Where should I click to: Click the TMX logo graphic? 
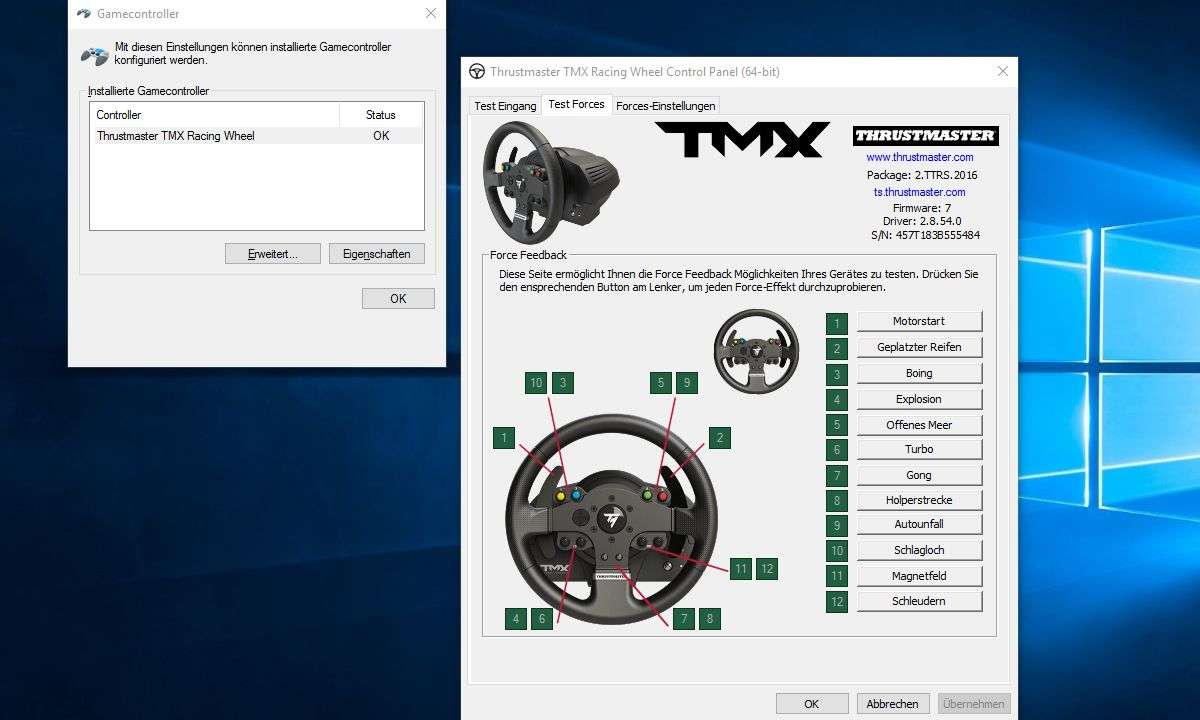[x=742, y=139]
